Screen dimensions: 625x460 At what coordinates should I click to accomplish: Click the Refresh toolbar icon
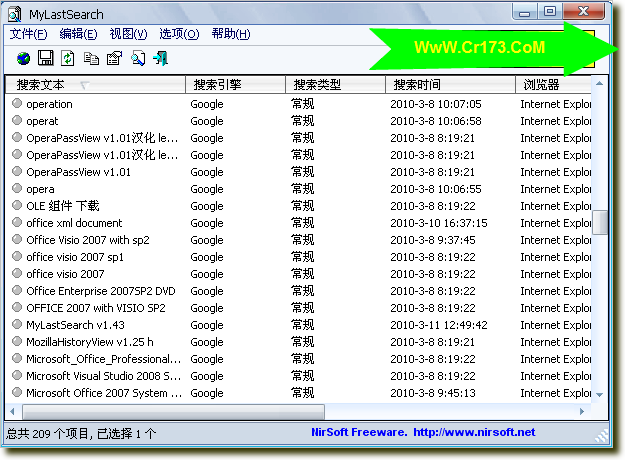pyautogui.click(x=68, y=58)
